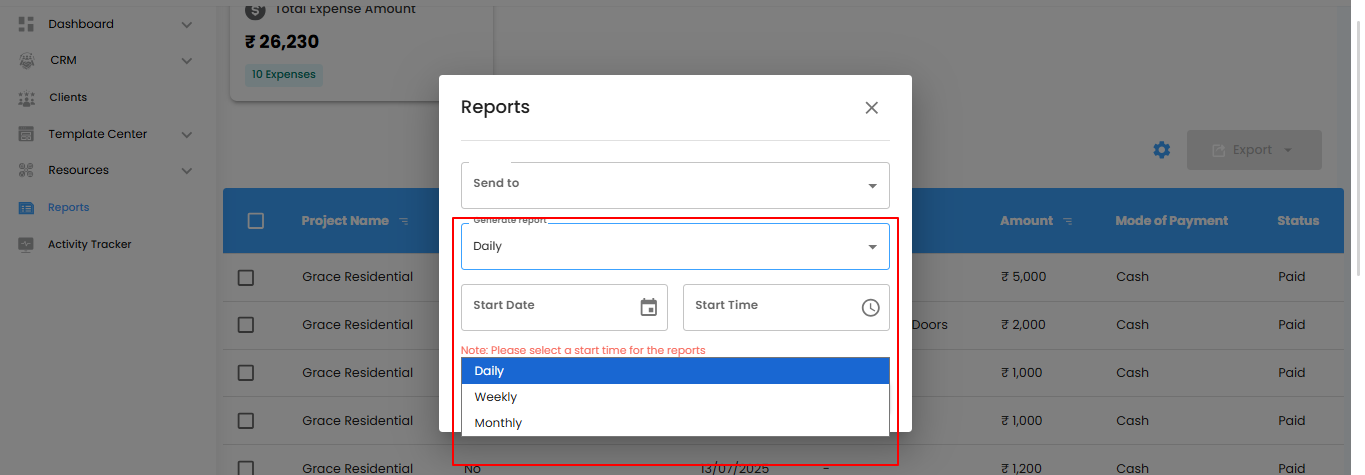Screen dimensions: 1365x475
Task: Expand the Resources sidebar menu chevron
Action: [187, 171]
